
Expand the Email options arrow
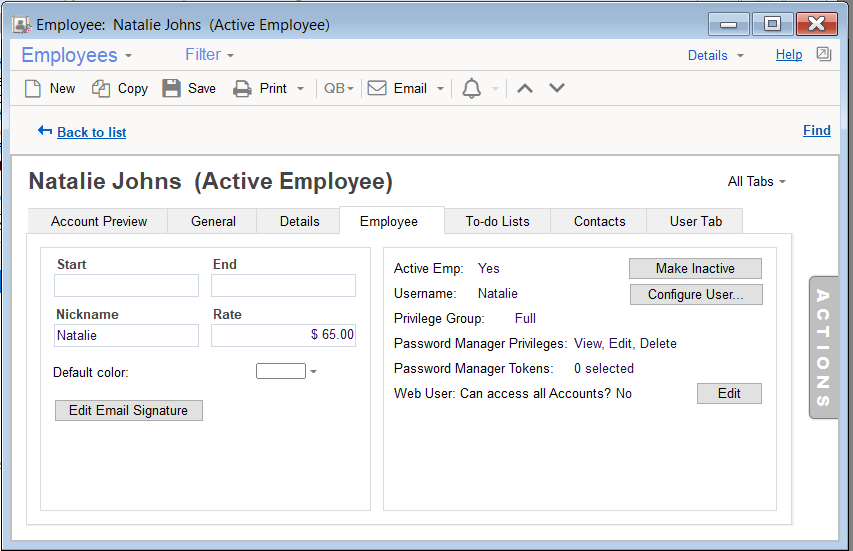[x=441, y=89]
